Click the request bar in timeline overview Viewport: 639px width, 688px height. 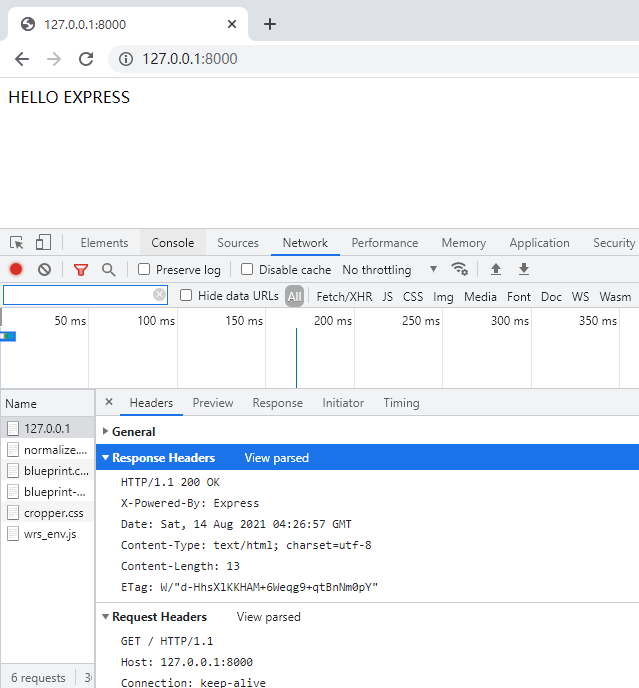click(8, 336)
